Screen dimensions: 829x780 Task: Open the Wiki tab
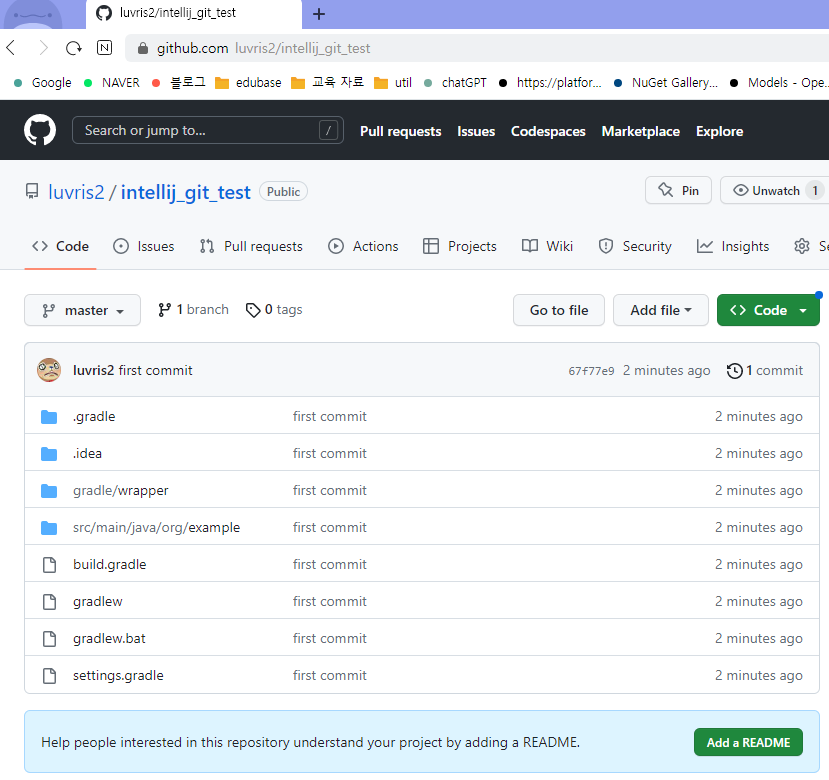click(547, 246)
